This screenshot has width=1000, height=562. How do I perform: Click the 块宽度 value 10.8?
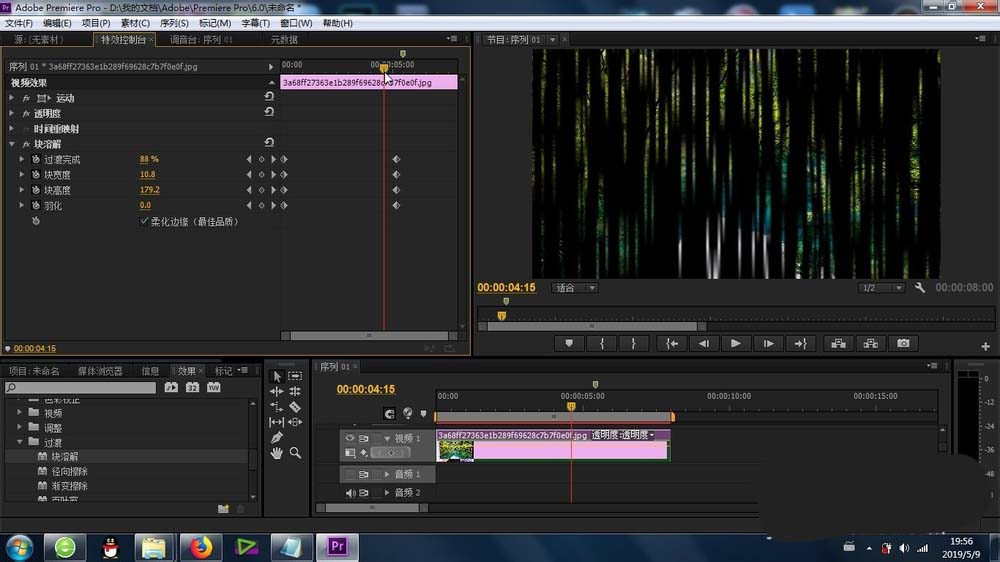tap(147, 175)
